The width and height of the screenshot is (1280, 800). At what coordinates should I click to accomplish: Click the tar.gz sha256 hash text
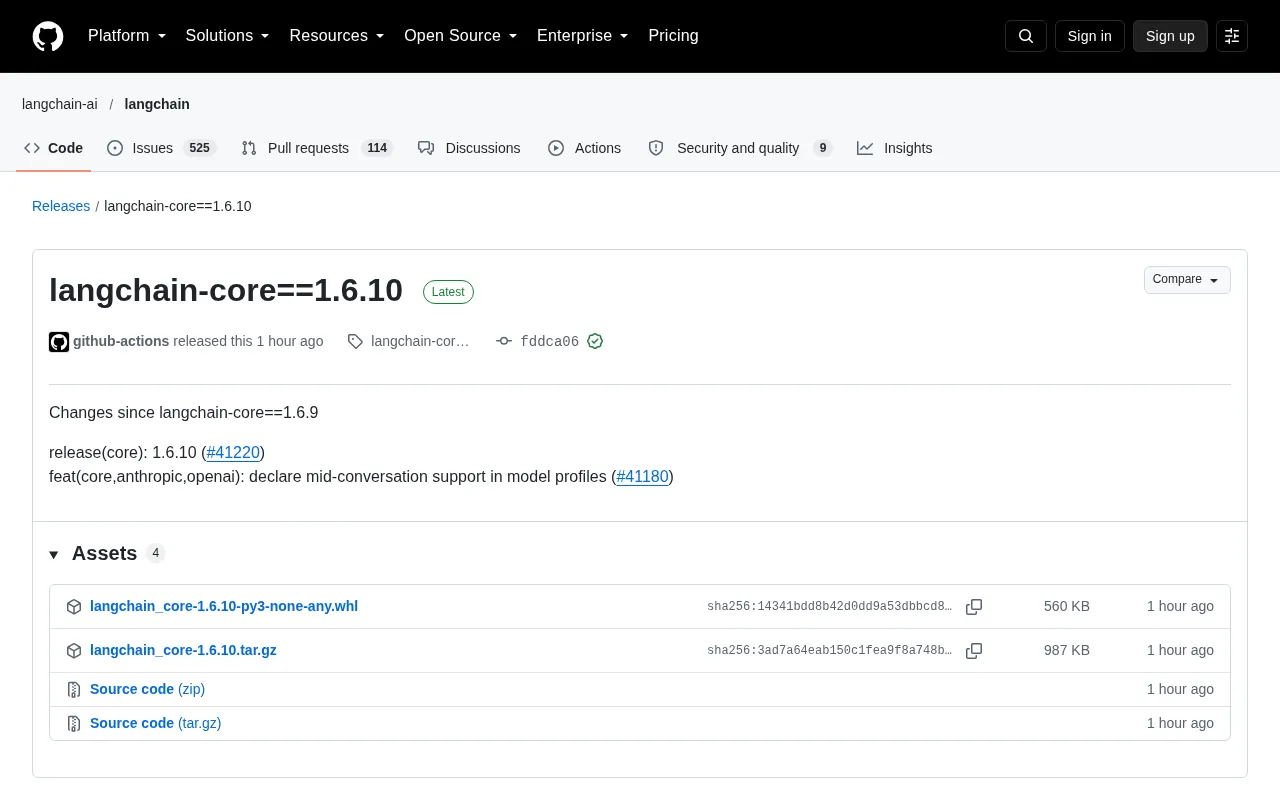[830, 651]
